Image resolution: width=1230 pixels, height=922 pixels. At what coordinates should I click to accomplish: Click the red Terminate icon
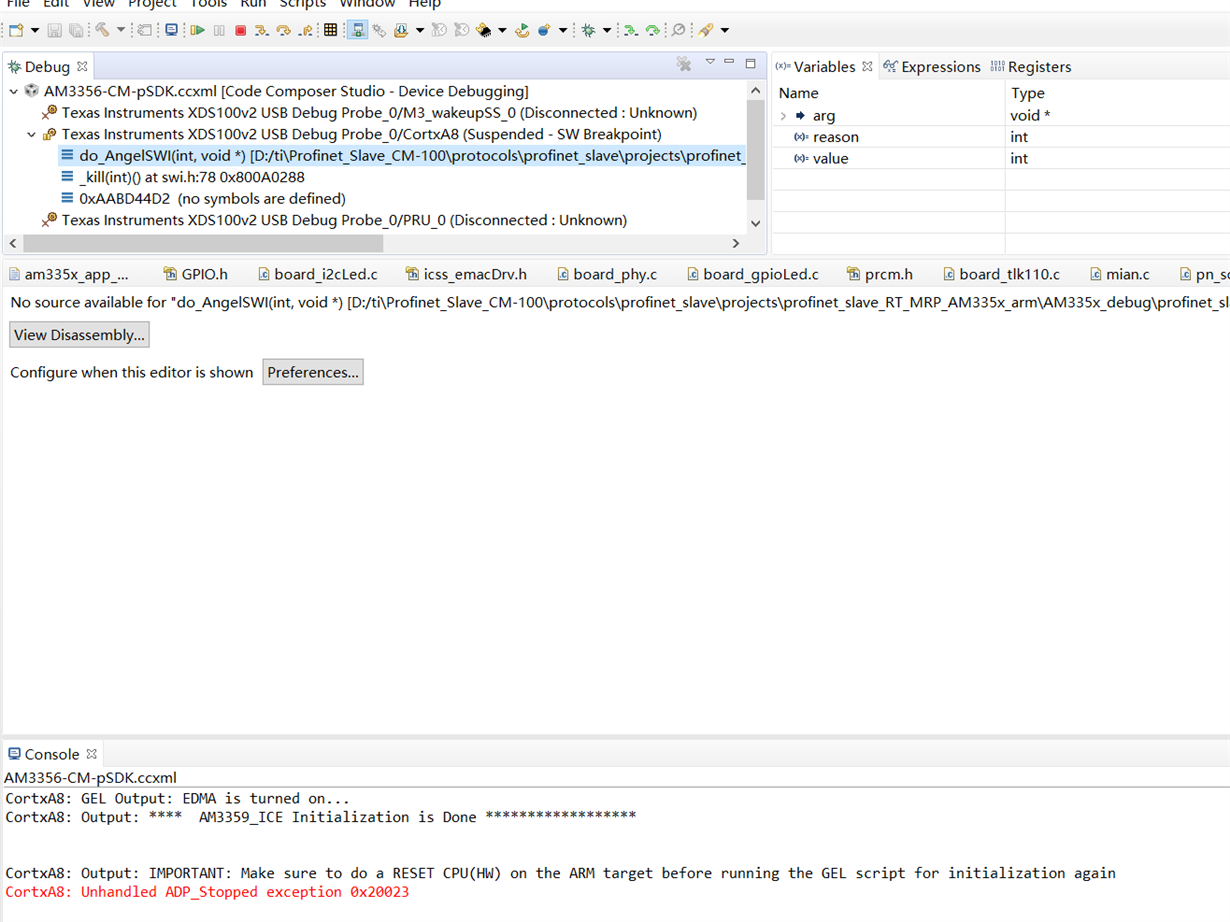tap(241, 30)
